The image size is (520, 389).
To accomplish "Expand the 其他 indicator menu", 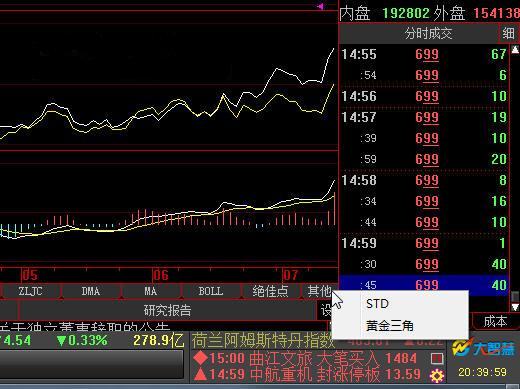I will point(319,291).
